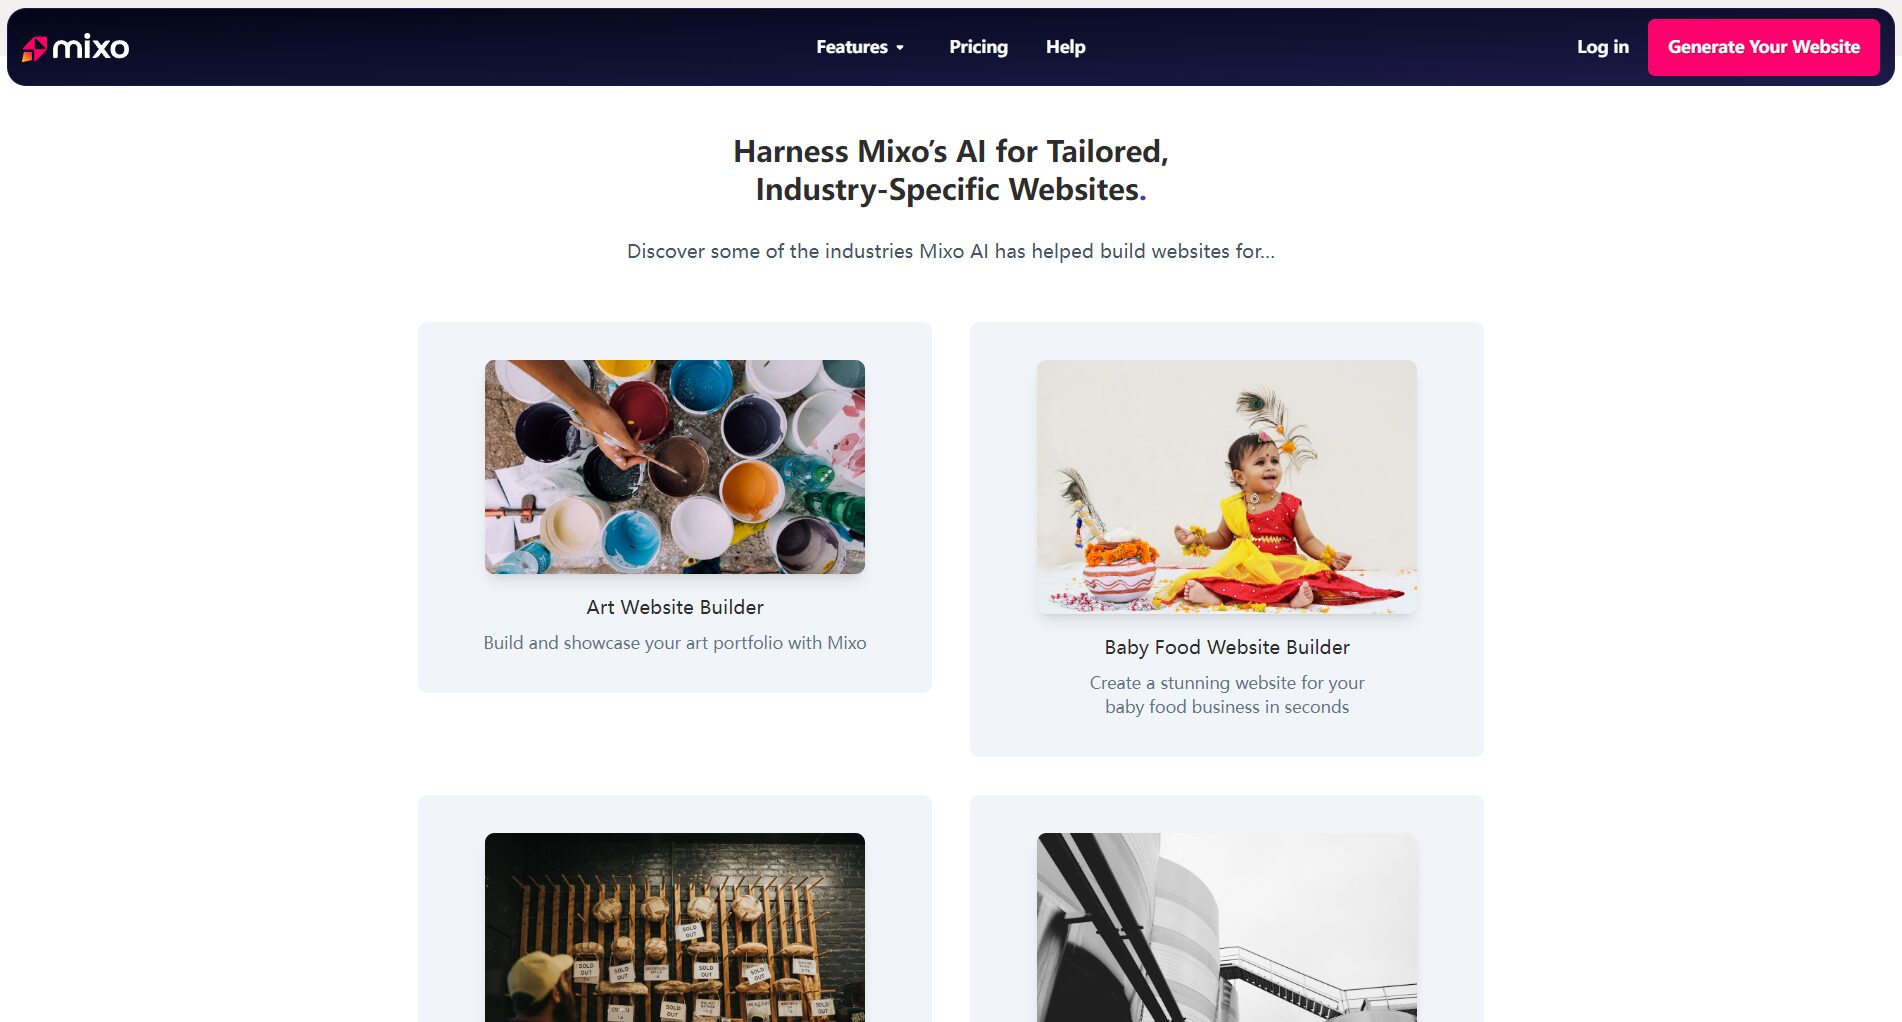The height and width of the screenshot is (1022, 1902).
Task: Select the Baby Food Website Builder title
Action: click(1227, 647)
